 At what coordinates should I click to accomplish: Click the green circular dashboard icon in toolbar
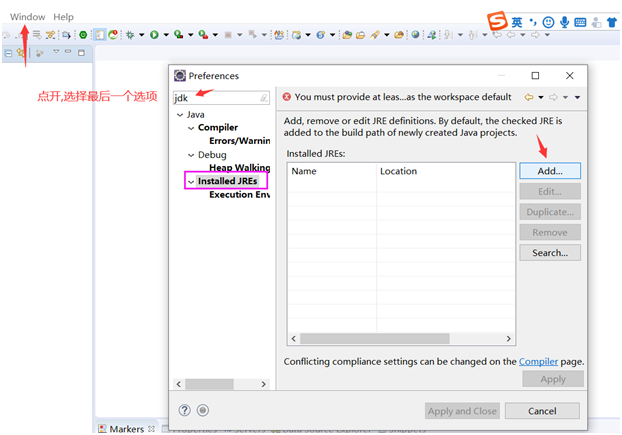(x=83, y=35)
